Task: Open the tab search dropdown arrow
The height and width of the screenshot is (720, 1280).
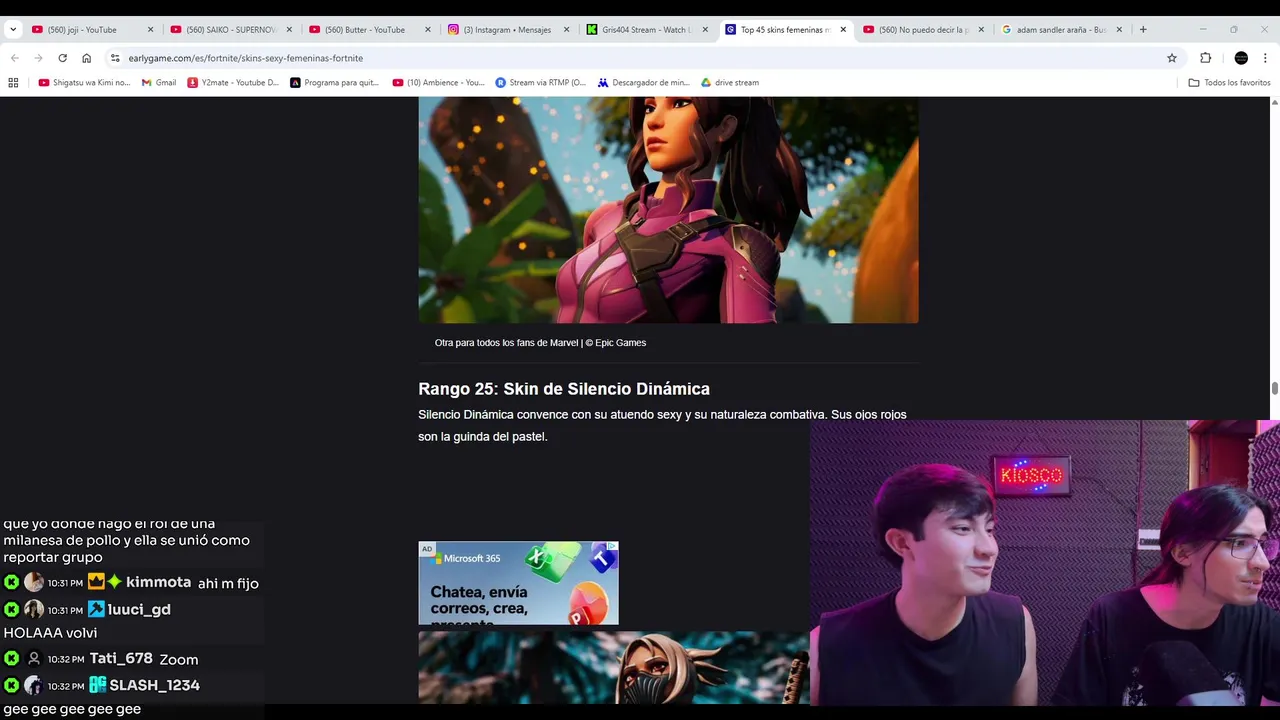Action: [x=13, y=30]
